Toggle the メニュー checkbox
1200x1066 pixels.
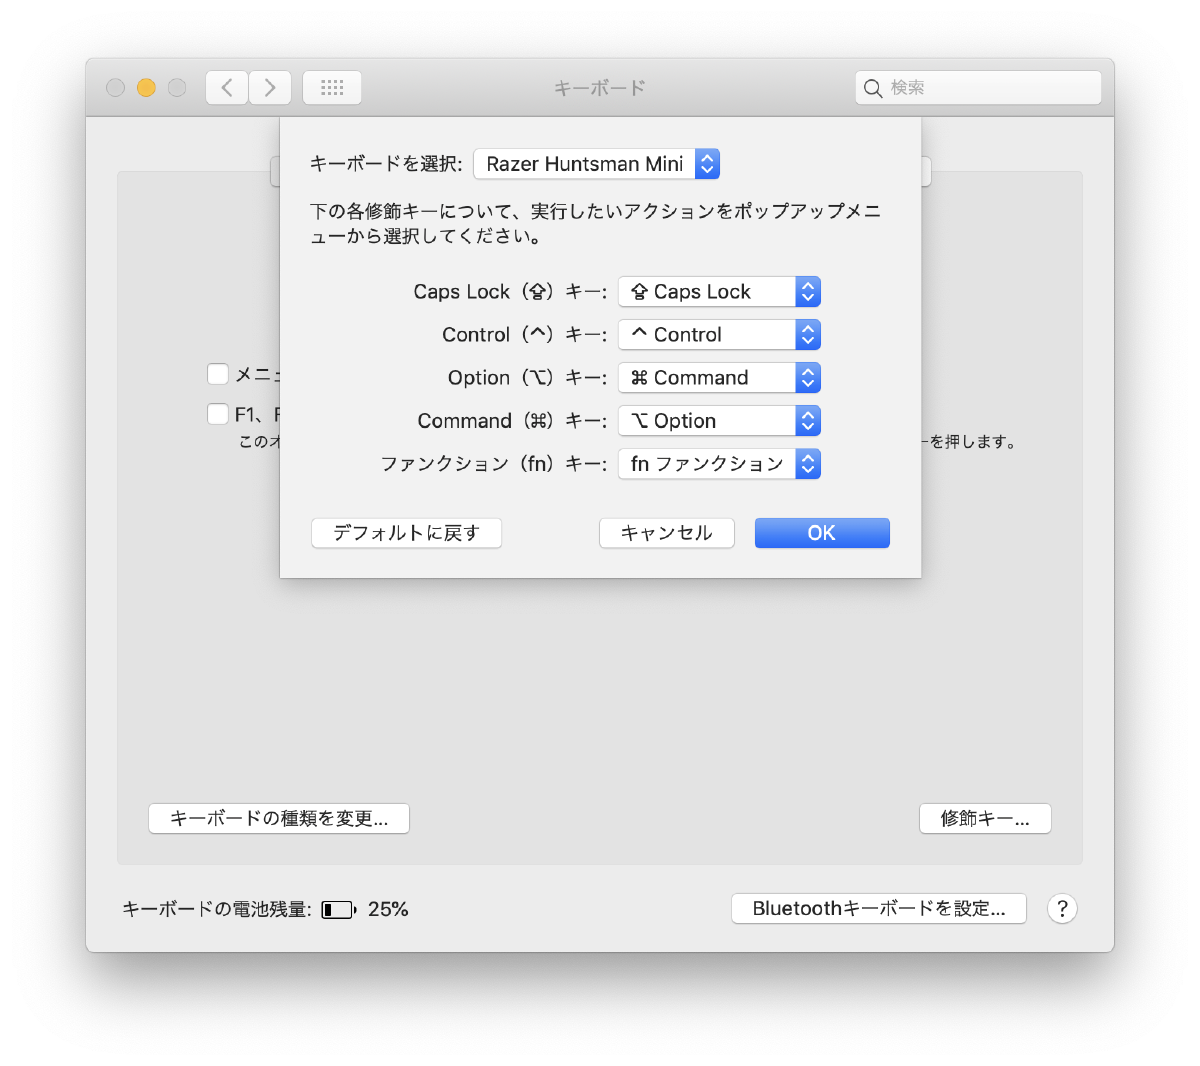218,374
